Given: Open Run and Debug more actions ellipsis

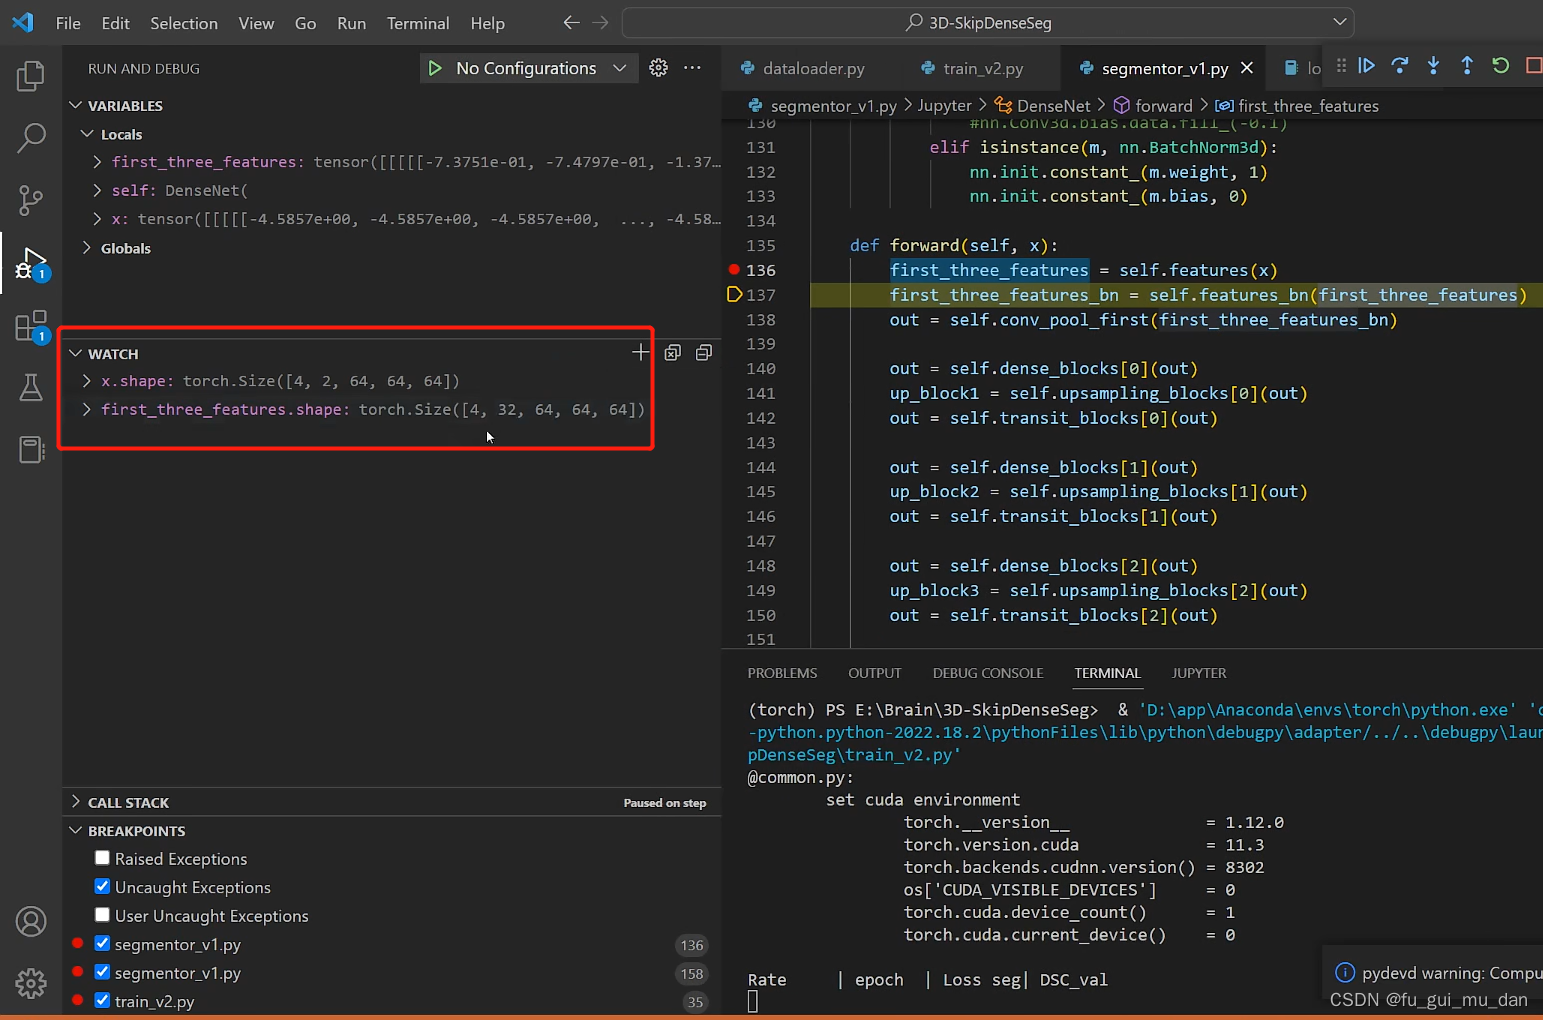Looking at the screenshot, I should (692, 68).
